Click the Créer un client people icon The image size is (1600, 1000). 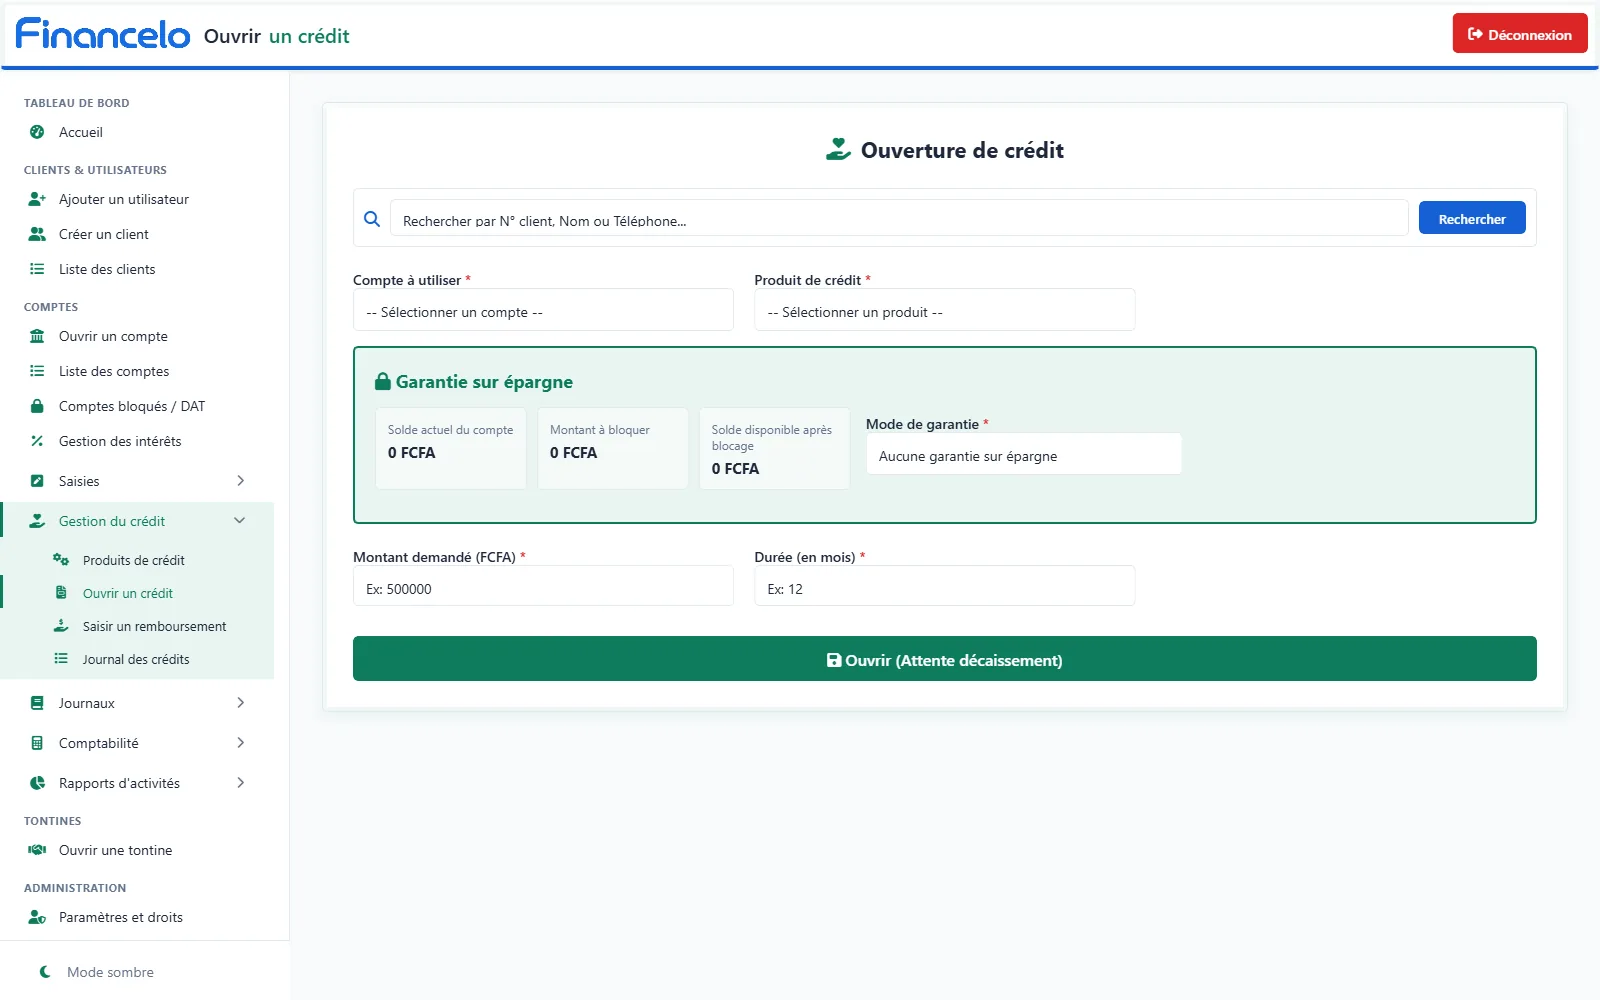coord(37,234)
